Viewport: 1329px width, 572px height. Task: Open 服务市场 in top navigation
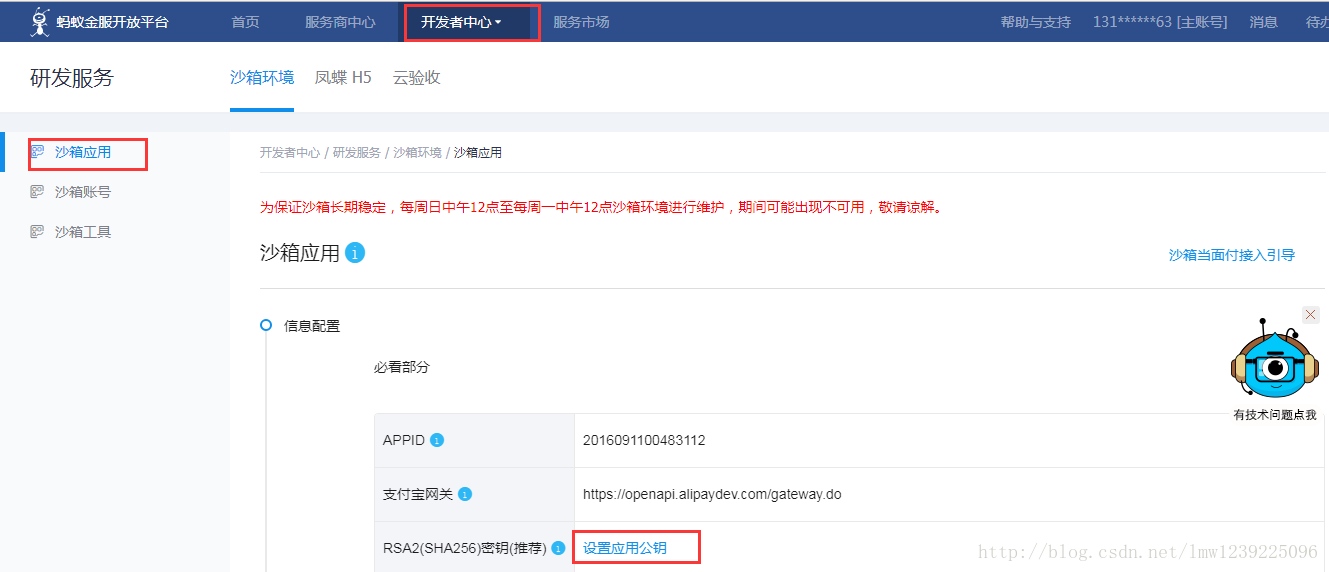[581, 22]
